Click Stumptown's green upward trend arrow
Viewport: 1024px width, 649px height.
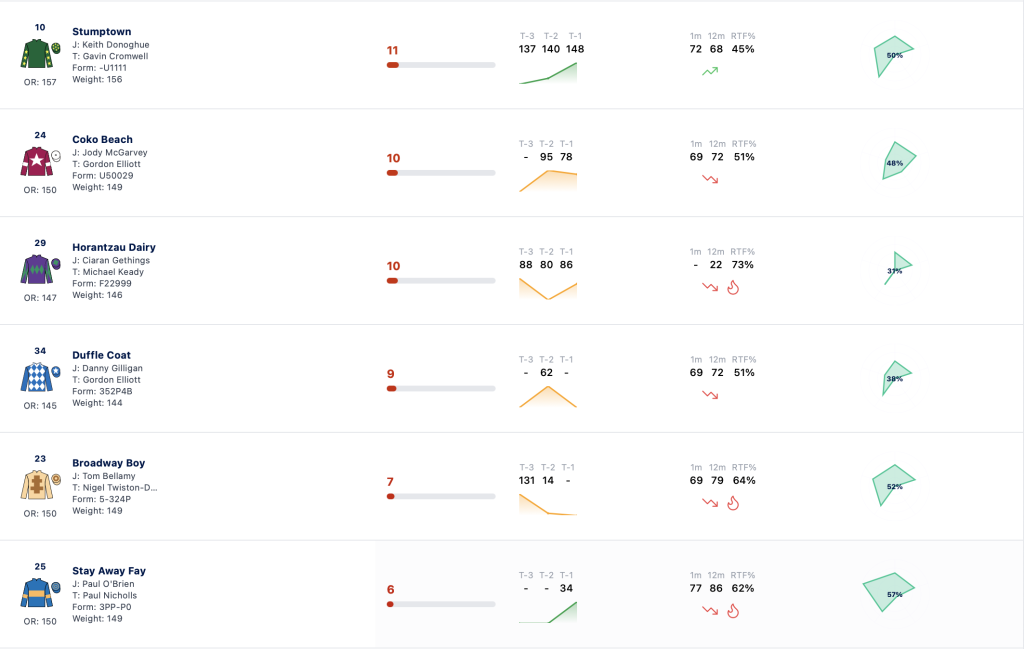point(710,71)
